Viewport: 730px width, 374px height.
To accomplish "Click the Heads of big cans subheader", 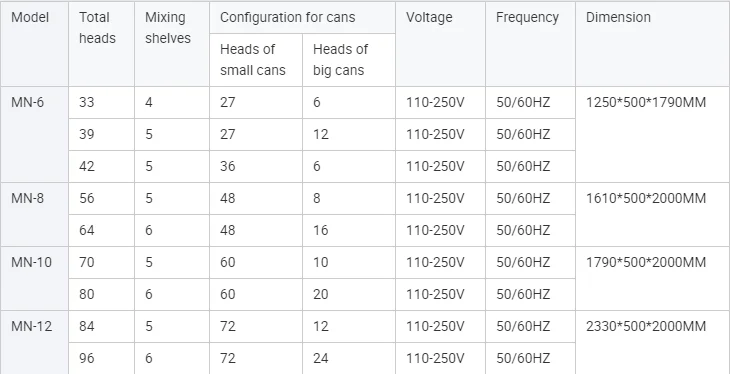I will pos(349,60).
